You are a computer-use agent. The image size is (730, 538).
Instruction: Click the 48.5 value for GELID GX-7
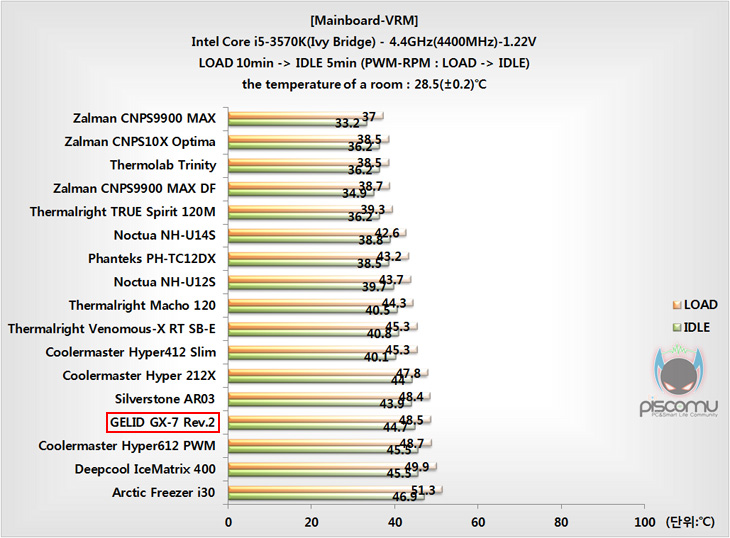point(411,420)
